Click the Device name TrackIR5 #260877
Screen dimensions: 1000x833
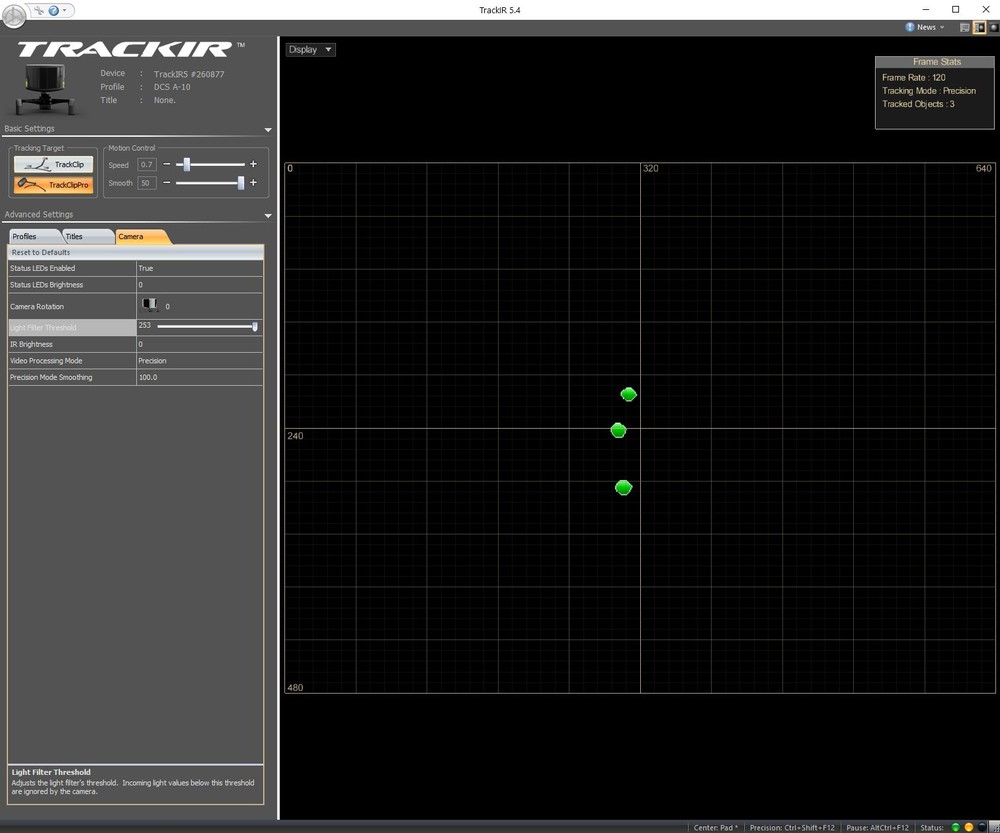coord(189,74)
